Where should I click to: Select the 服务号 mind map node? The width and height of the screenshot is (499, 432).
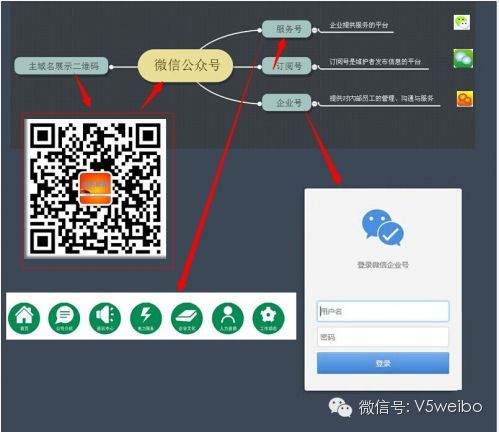click(x=287, y=29)
